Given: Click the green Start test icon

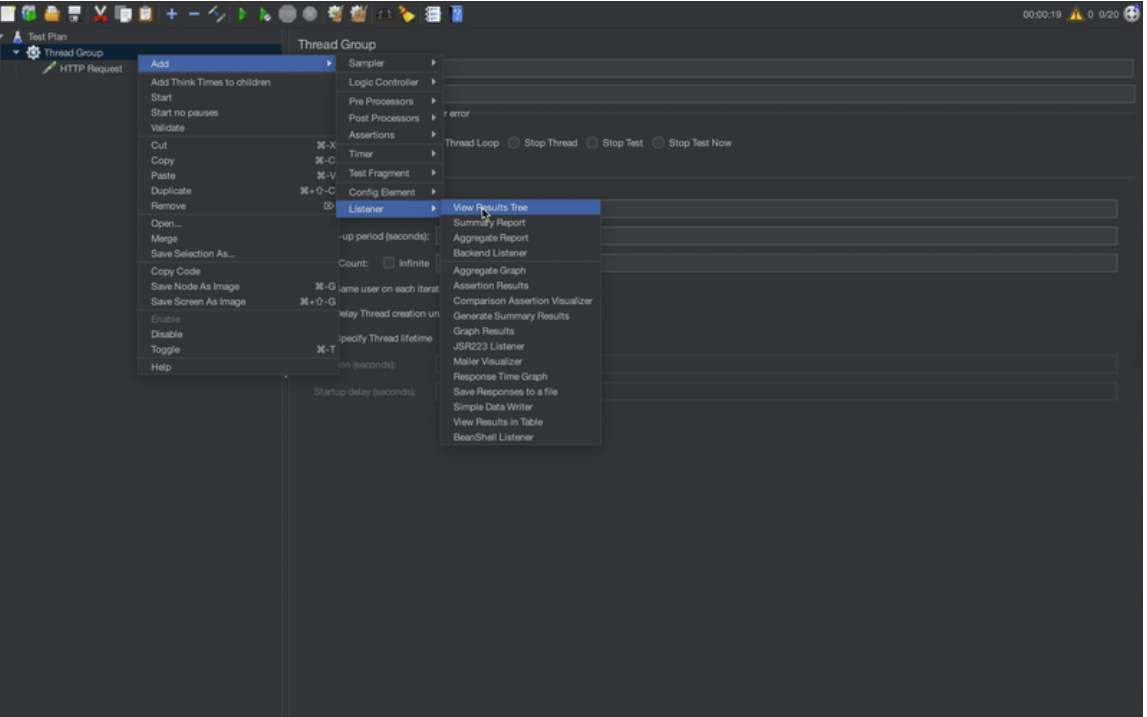Looking at the screenshot, I should click(x=242, y=14).
